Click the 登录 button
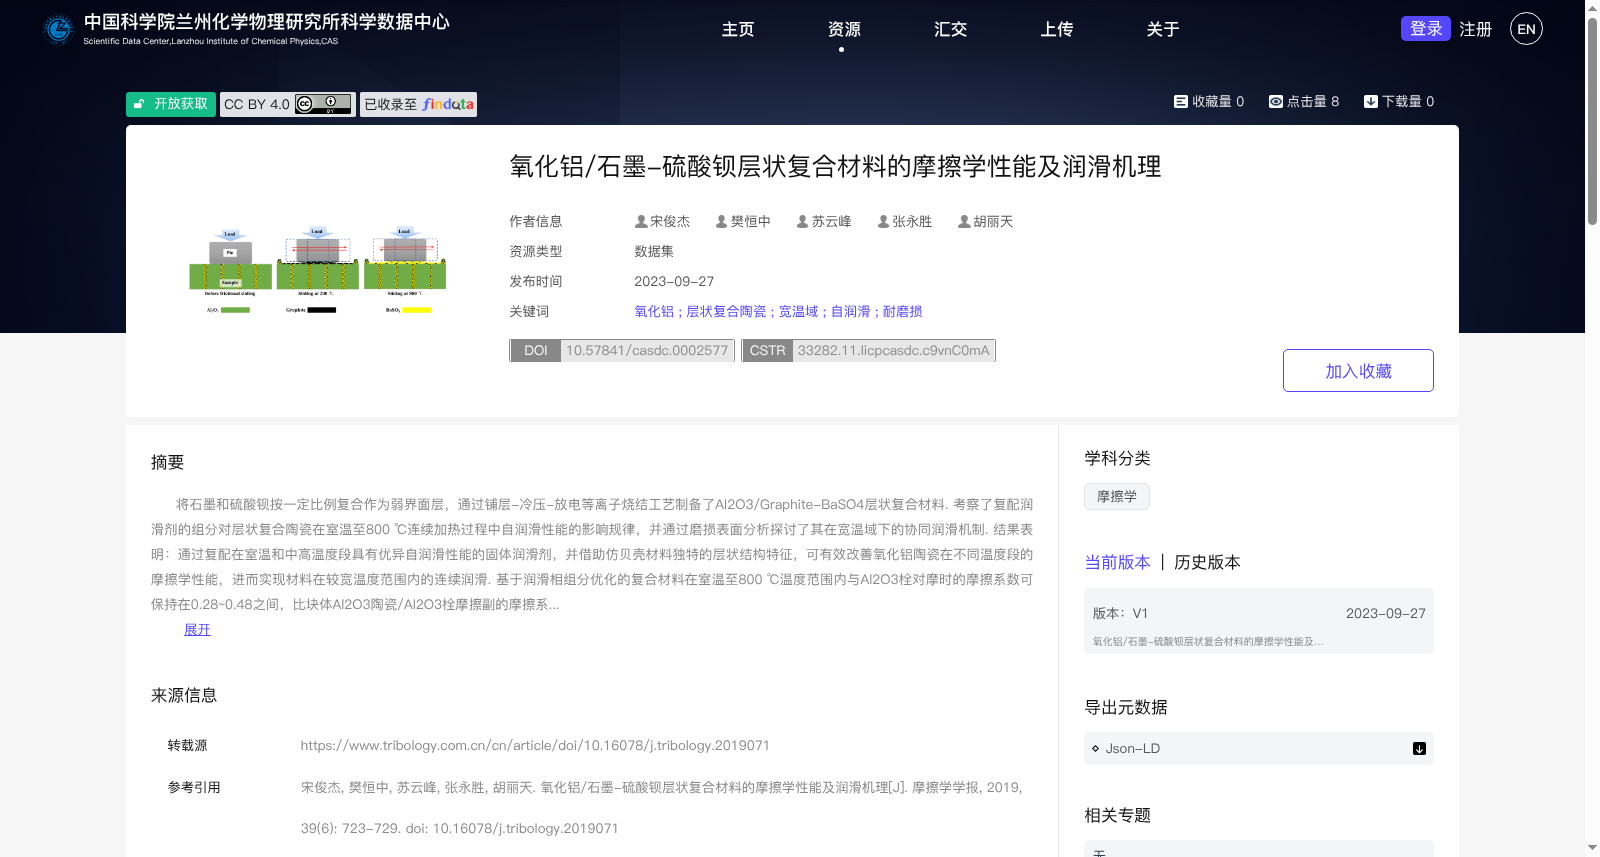Image resolution: width=1600 pixels, height=857 pixels. pyautogui.click(x=1426, y=28)
